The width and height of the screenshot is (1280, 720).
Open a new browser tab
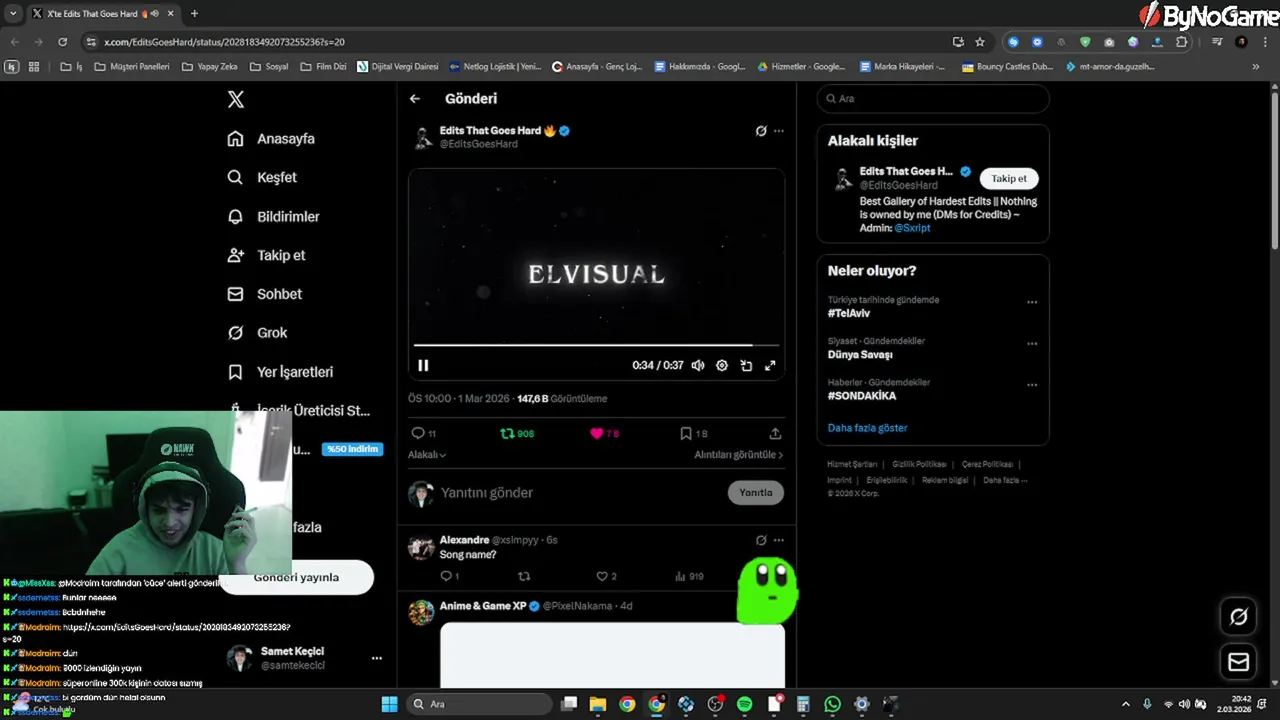[194, 13]
